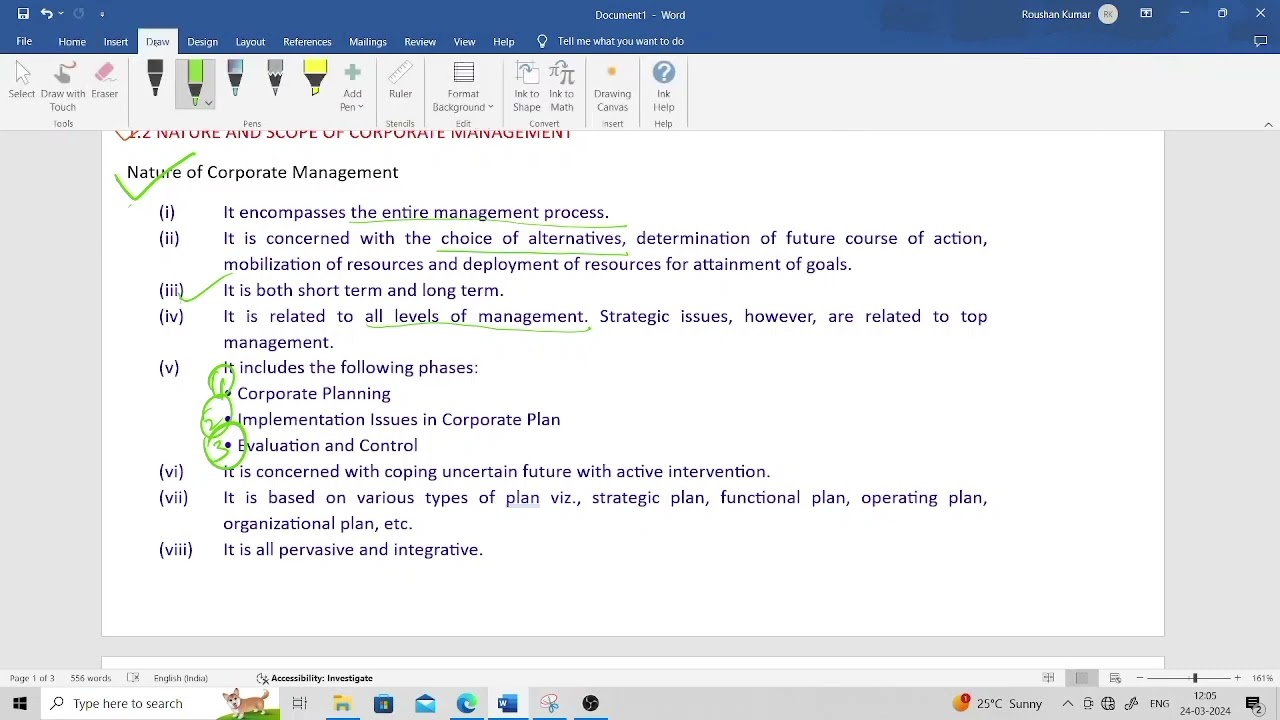Open Microsoft Edge from taskbar
Image resolution: width=1280 pixels, height=720 pixels.
pos(467,703)
